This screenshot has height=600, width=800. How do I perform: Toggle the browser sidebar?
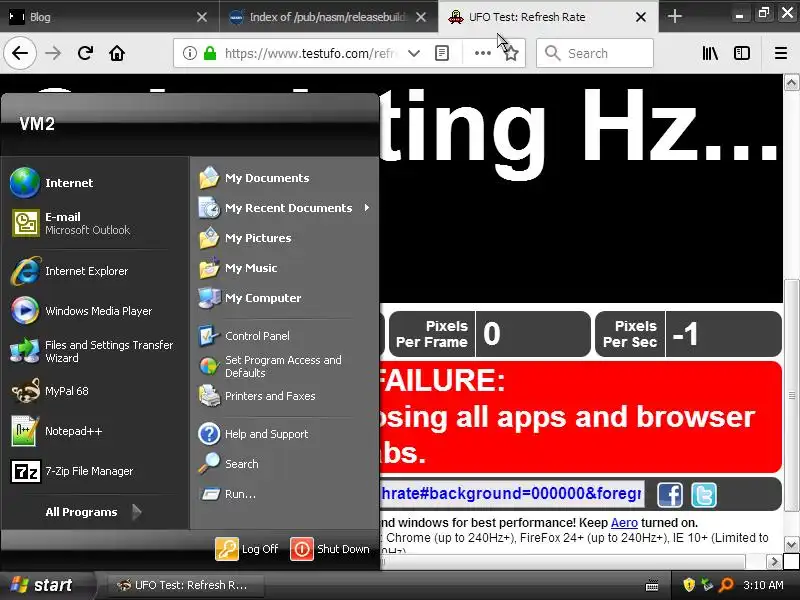tap(742, 53)
